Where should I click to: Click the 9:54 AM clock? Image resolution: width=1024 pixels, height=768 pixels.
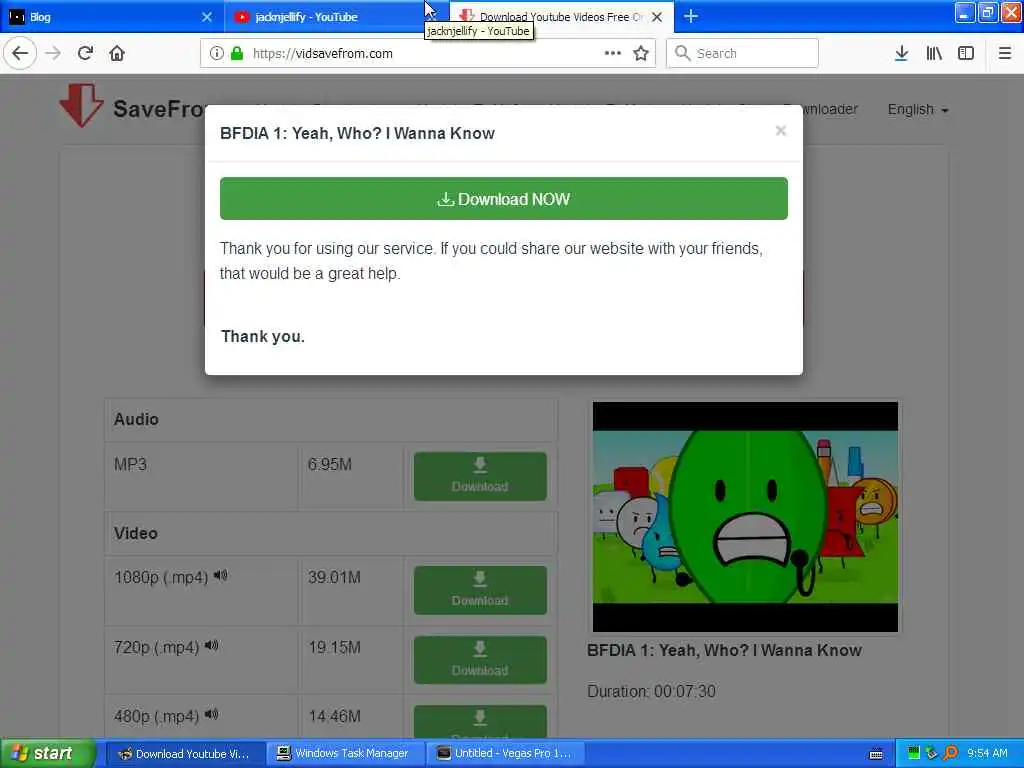tap(987, 753)
